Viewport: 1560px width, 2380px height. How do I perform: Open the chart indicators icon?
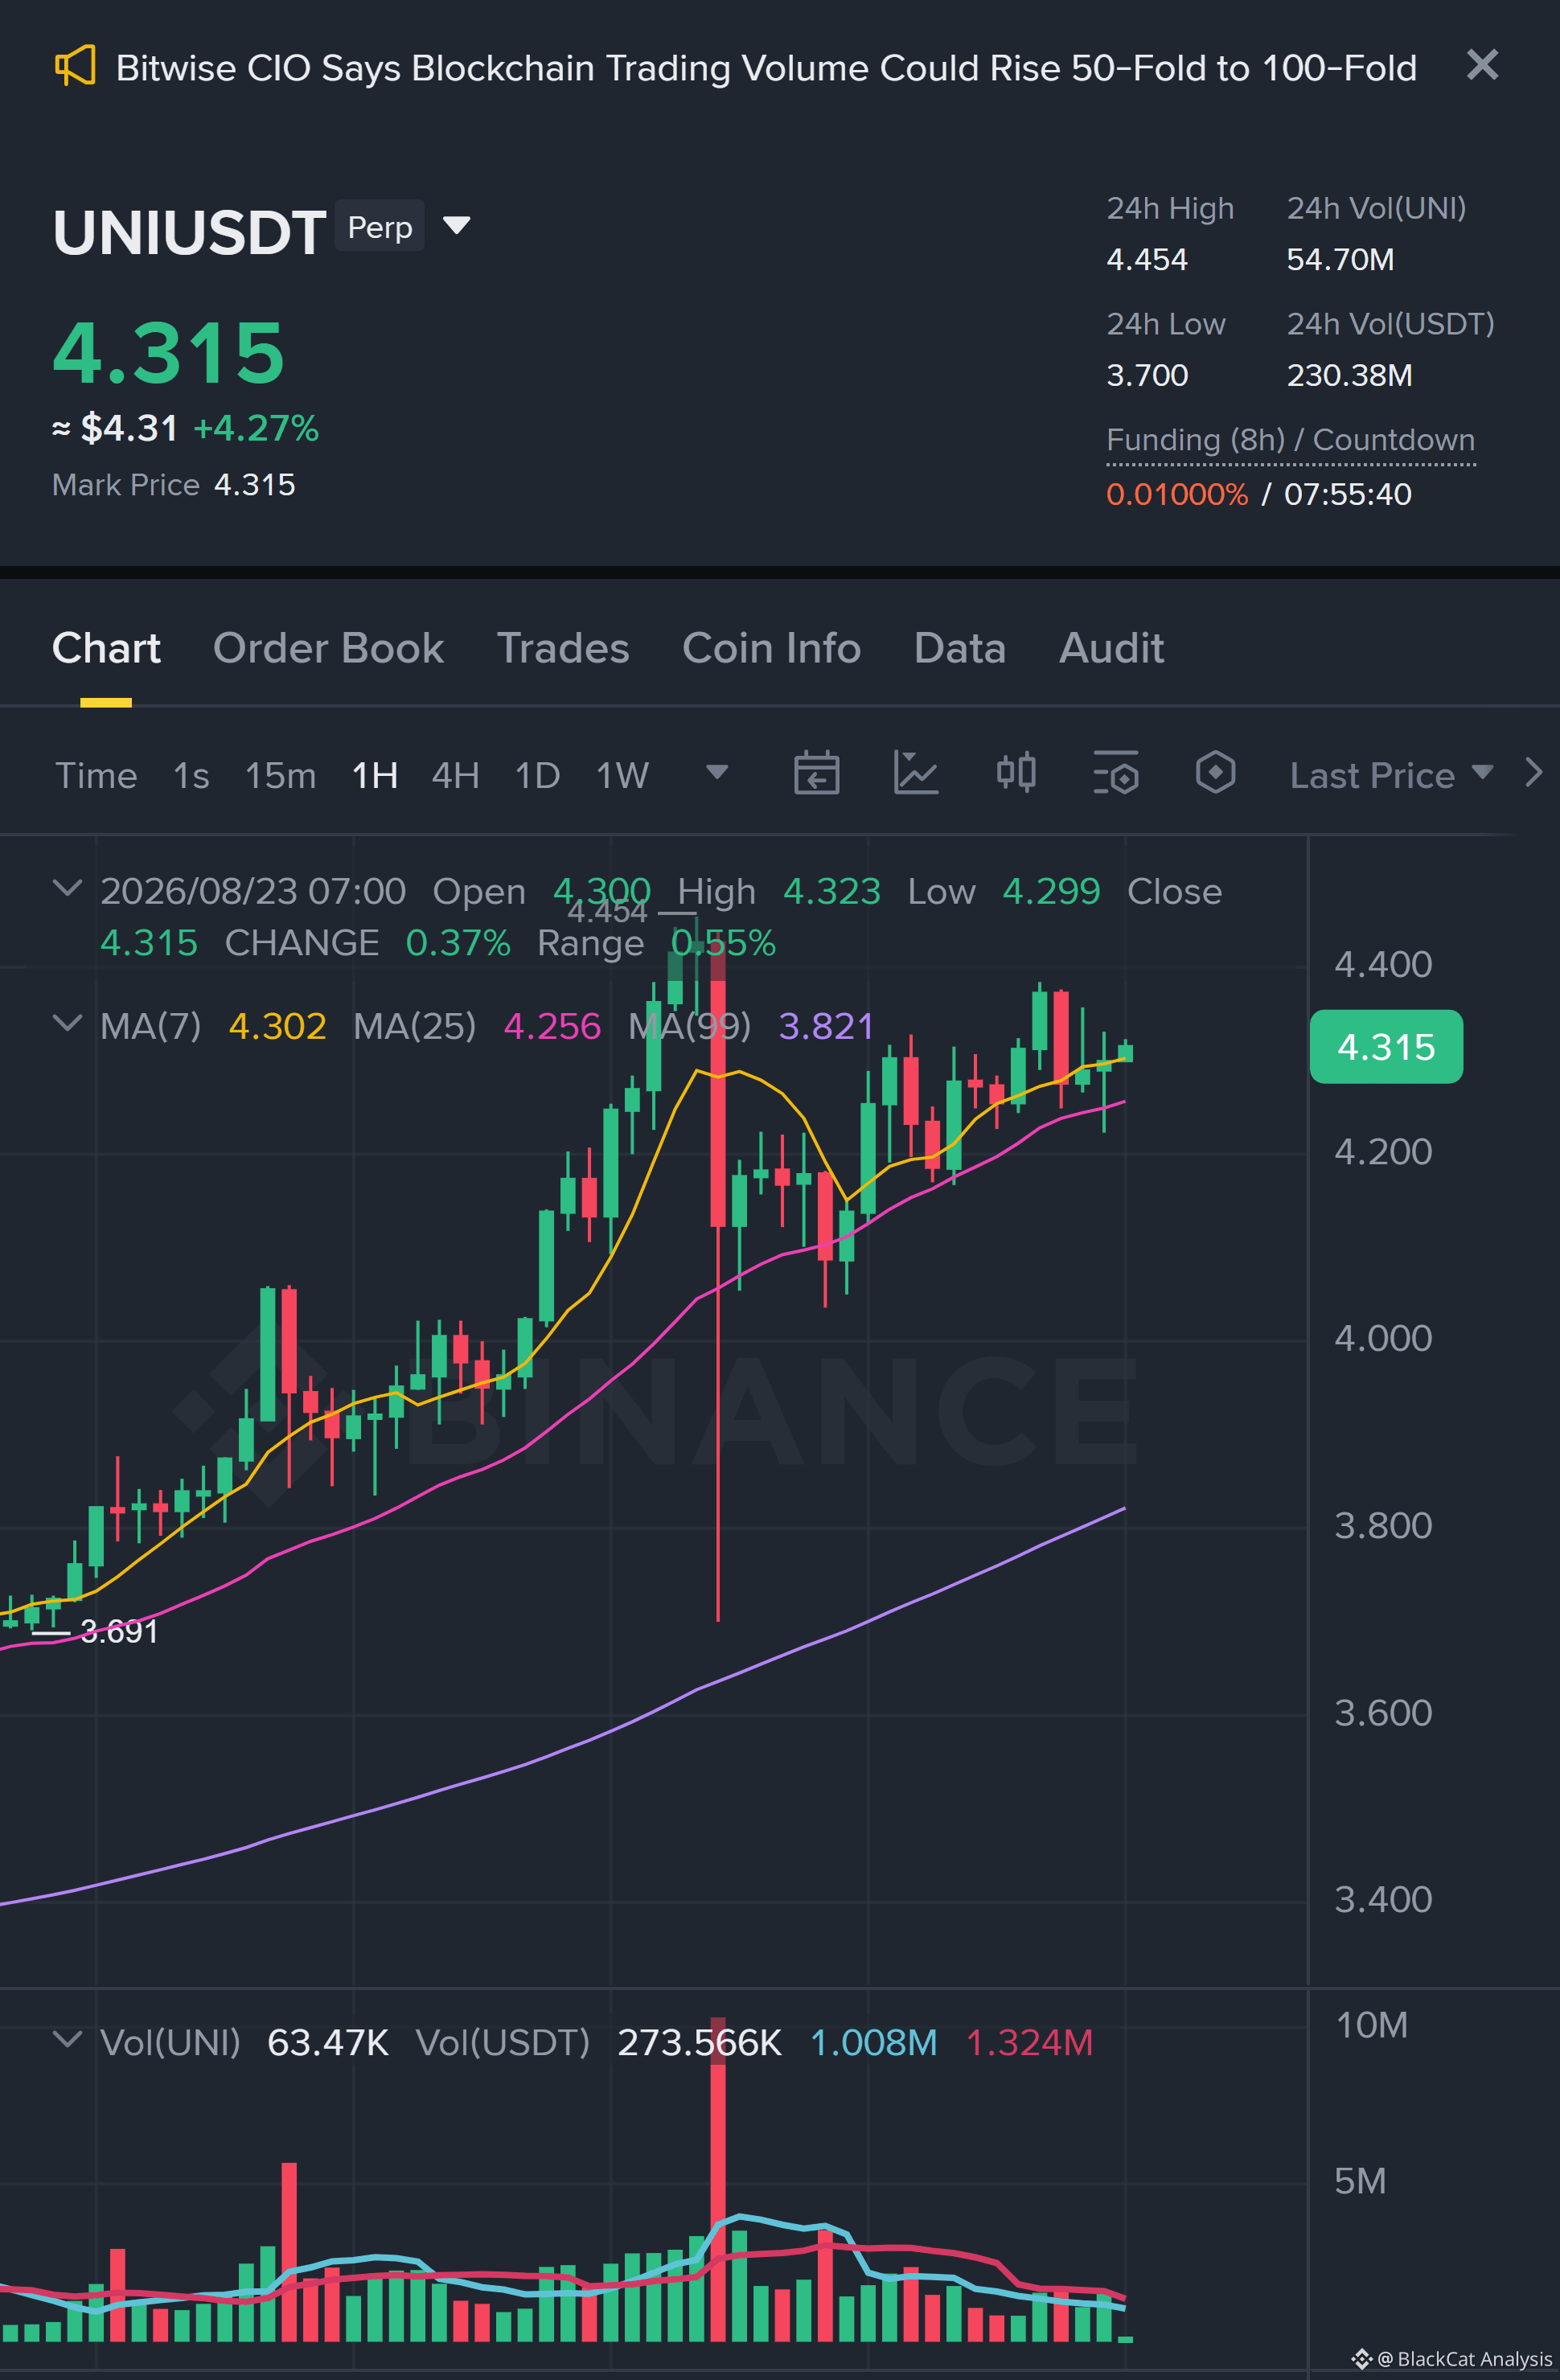pyautogui.click(x=916, y=773)
